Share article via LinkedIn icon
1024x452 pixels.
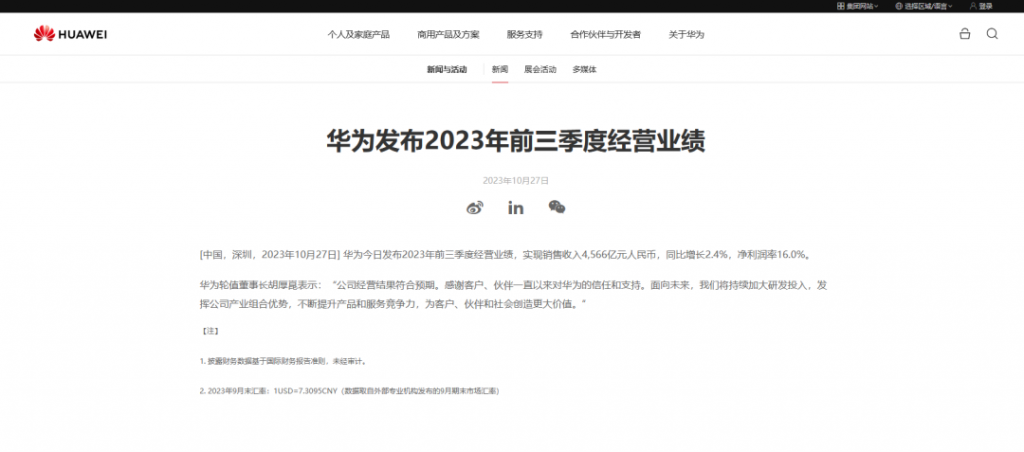coord(516,208)
